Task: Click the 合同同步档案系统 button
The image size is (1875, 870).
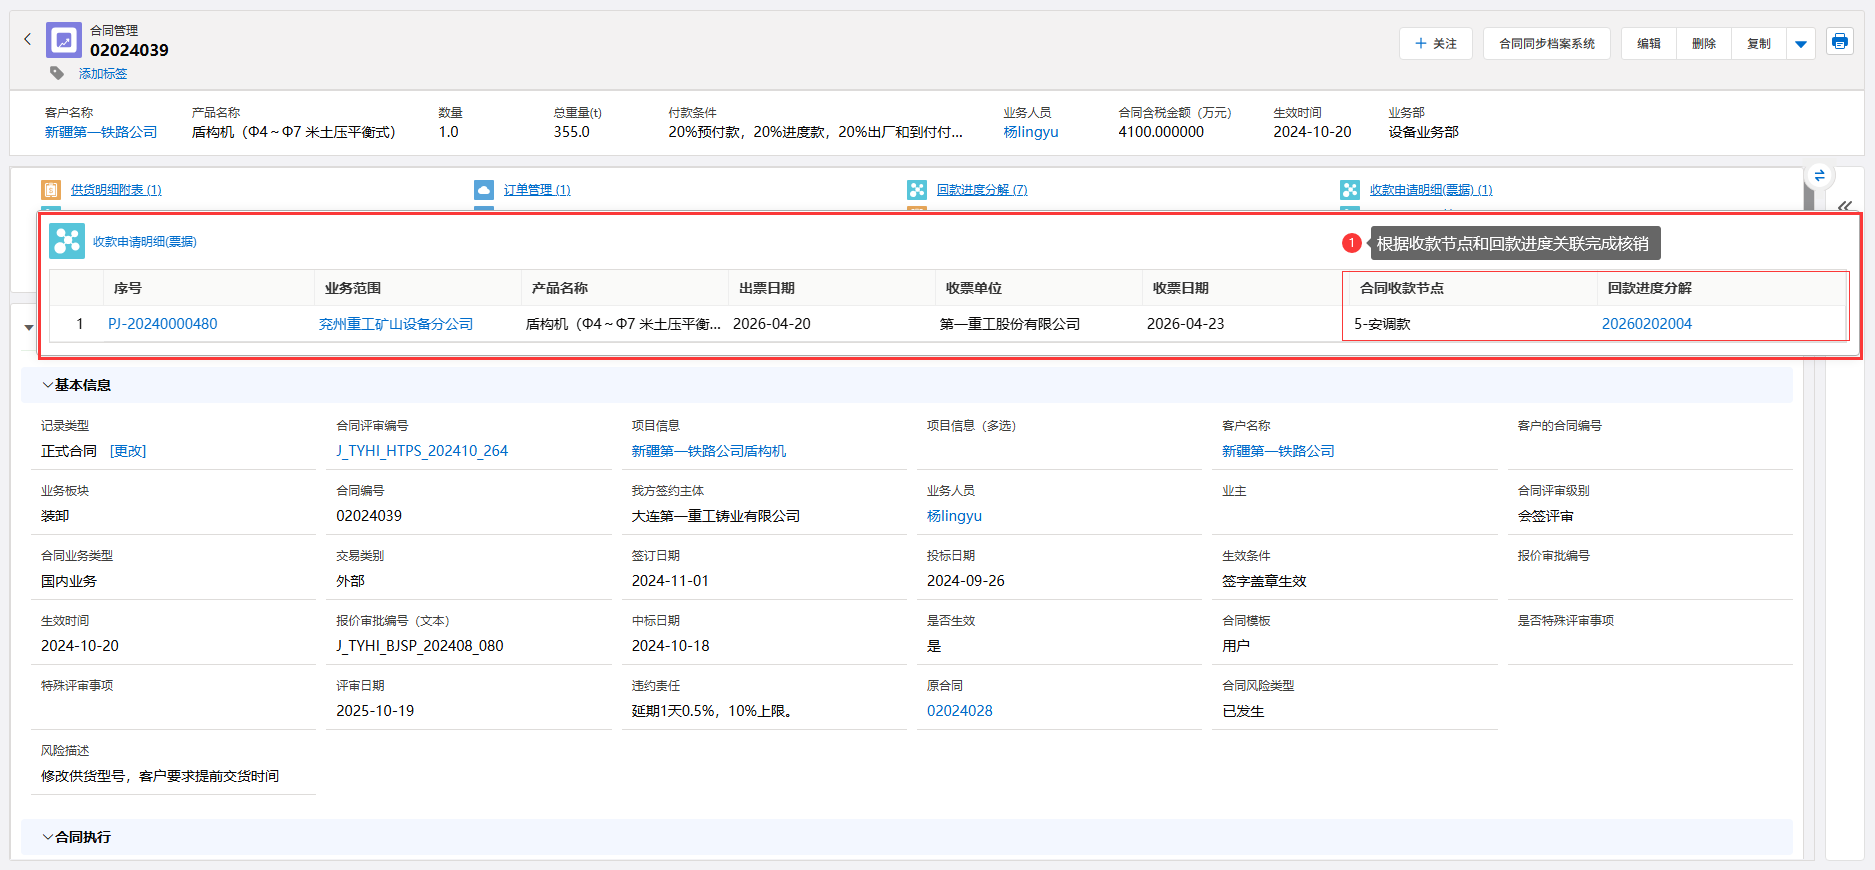Action: 1546,44
